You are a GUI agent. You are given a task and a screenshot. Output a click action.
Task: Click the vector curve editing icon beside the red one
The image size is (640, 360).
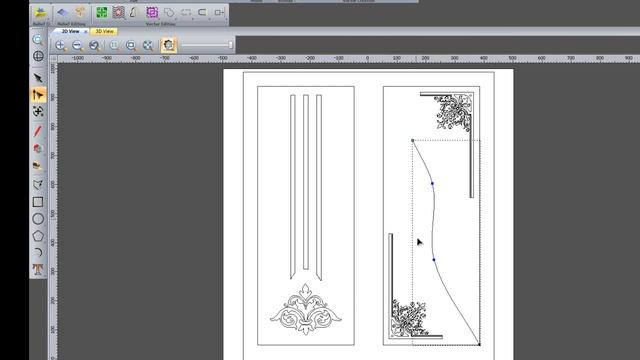click(x=133, y=12)
